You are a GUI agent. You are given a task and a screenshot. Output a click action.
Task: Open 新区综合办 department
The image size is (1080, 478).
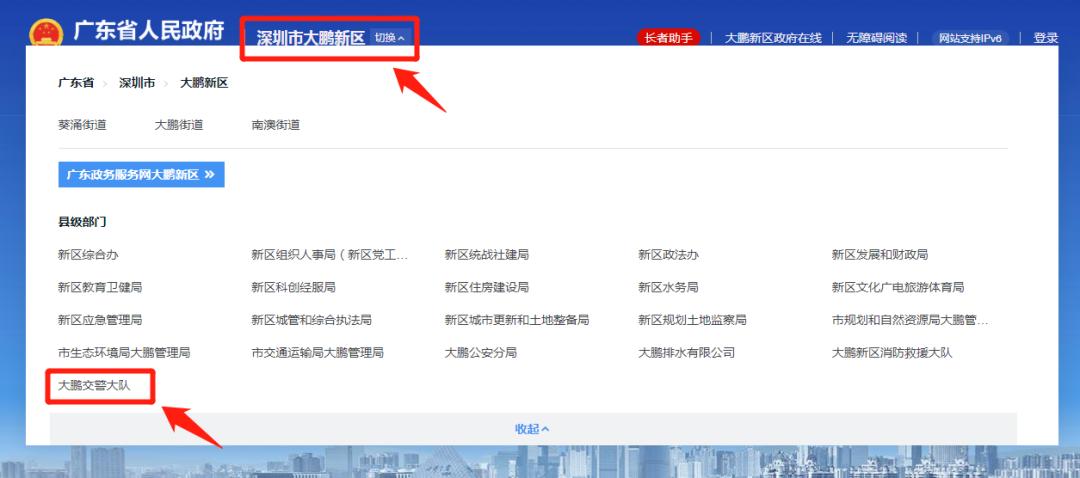(x=88, y=255)
